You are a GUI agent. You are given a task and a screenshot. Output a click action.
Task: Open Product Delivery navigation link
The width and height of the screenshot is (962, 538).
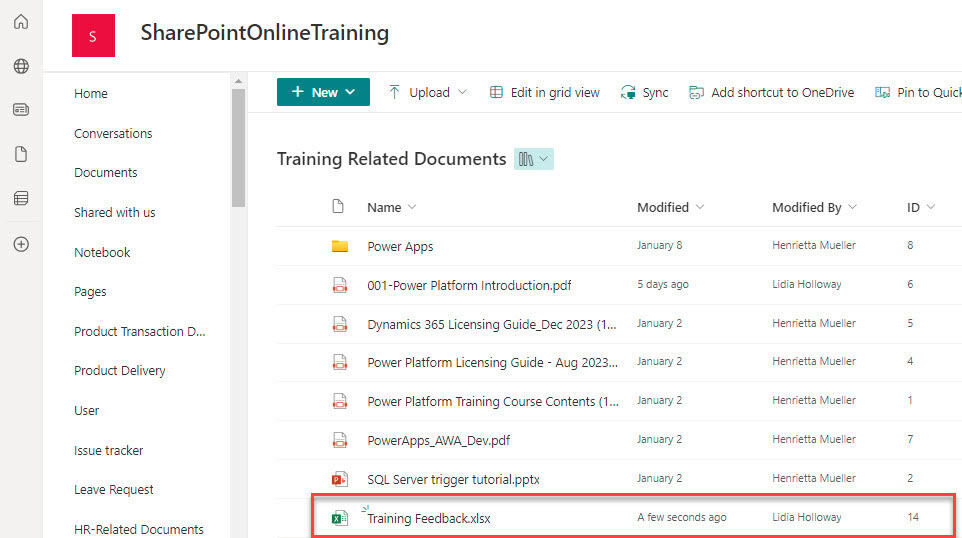click(120, 371)
